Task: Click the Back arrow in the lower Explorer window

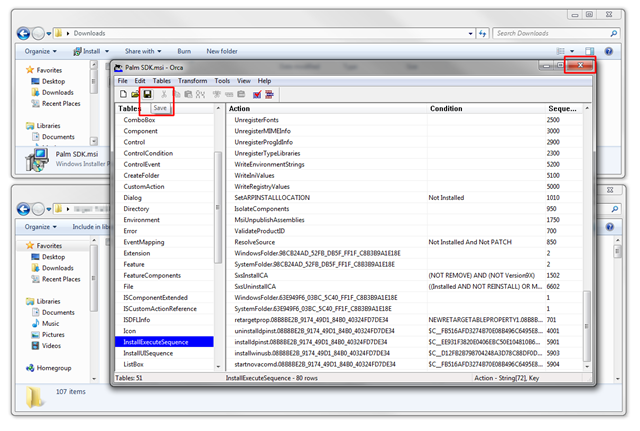Action: [x=23, y=209]
